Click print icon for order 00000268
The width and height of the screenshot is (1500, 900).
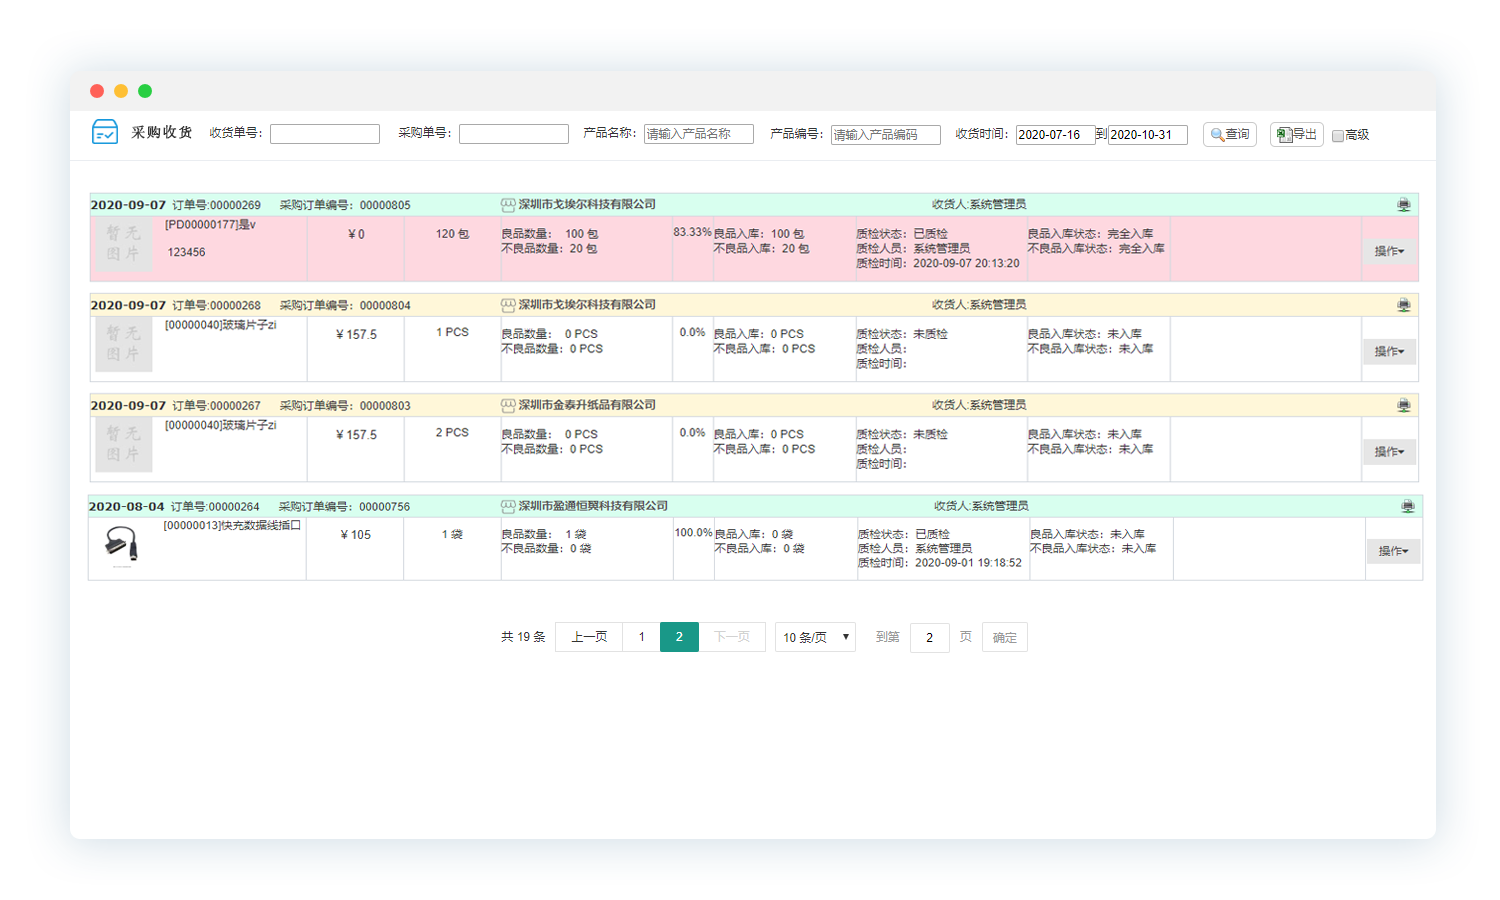tap(1404, 305)
